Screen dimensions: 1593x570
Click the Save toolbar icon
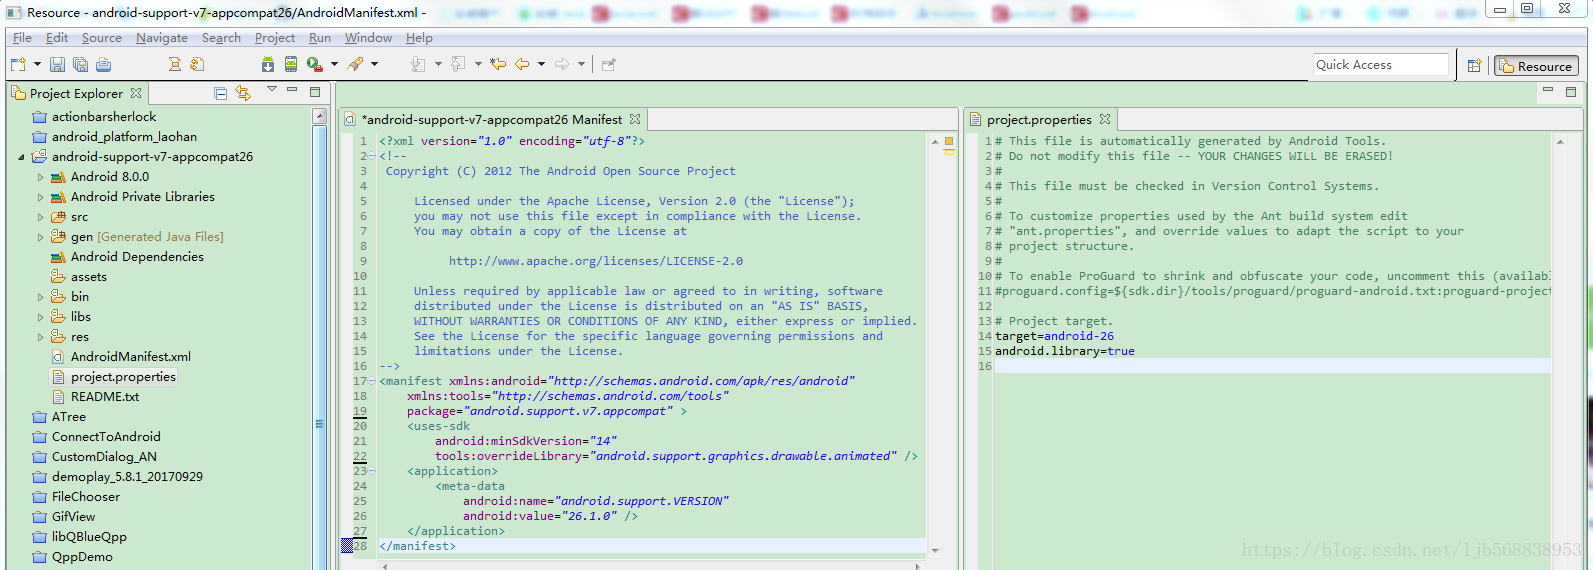(58, 64)
